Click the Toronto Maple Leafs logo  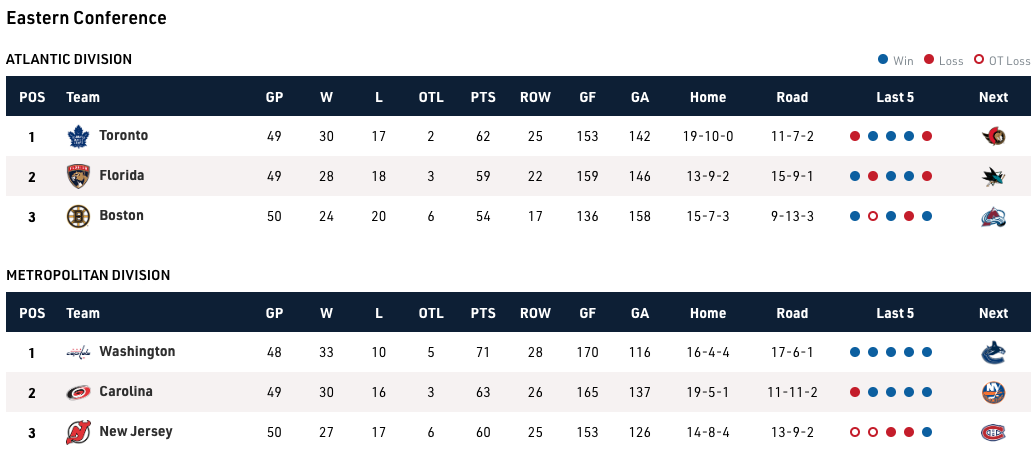click(78, 136)
